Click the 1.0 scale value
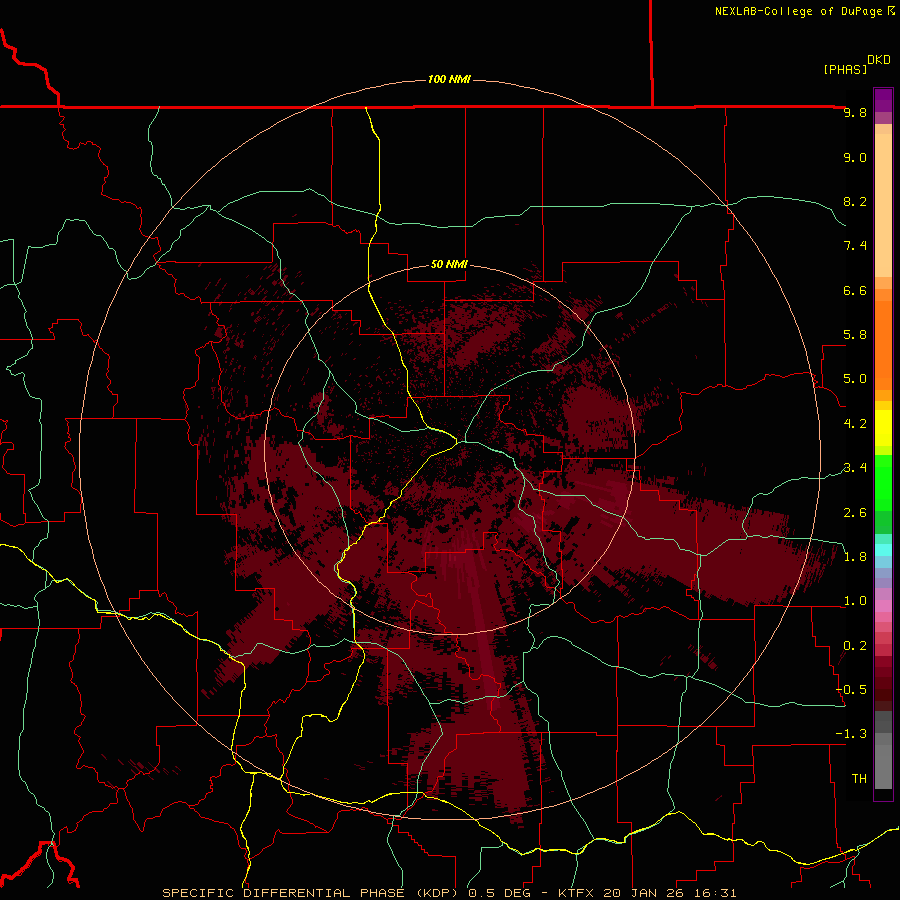The image size is (900, 900). pyautogui.click(x=855, y=601)
